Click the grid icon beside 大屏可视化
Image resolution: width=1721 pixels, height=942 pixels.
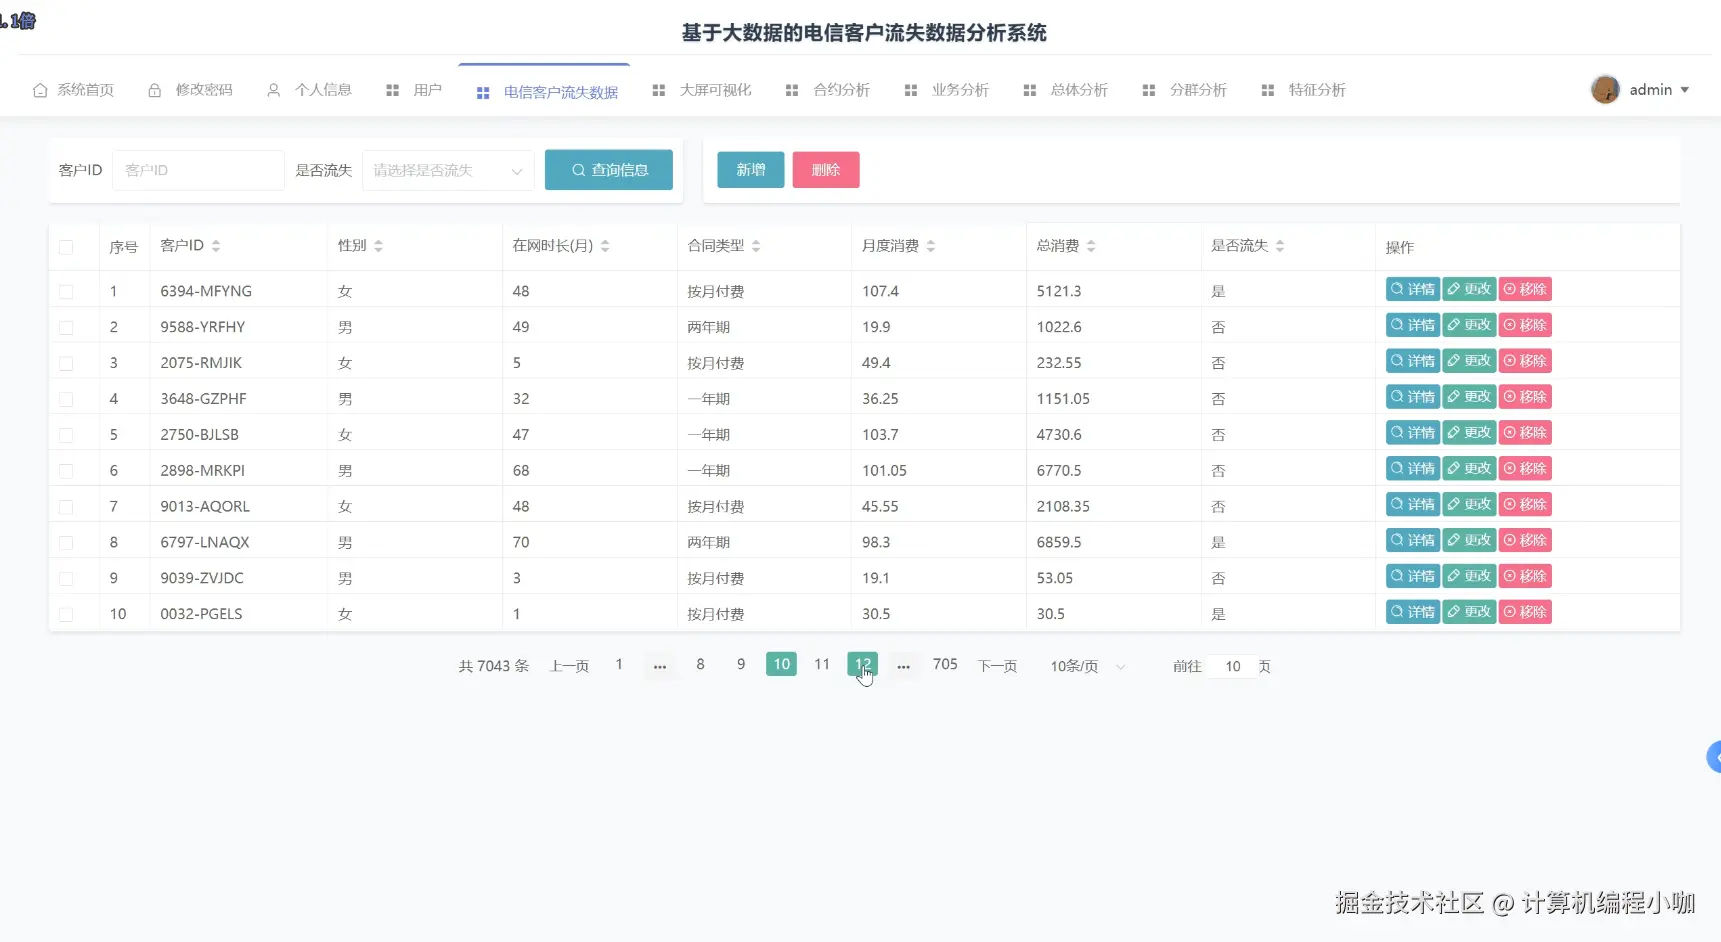[658, 90]
